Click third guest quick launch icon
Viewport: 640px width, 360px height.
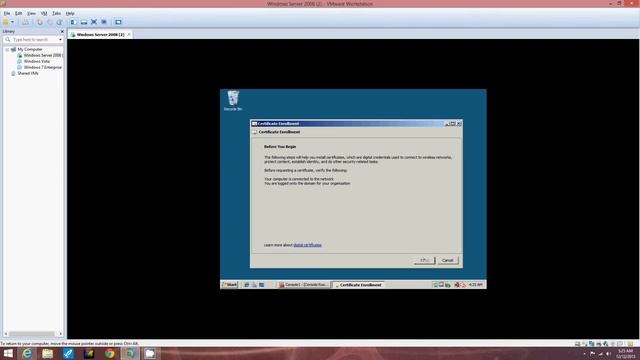point(262,285)
